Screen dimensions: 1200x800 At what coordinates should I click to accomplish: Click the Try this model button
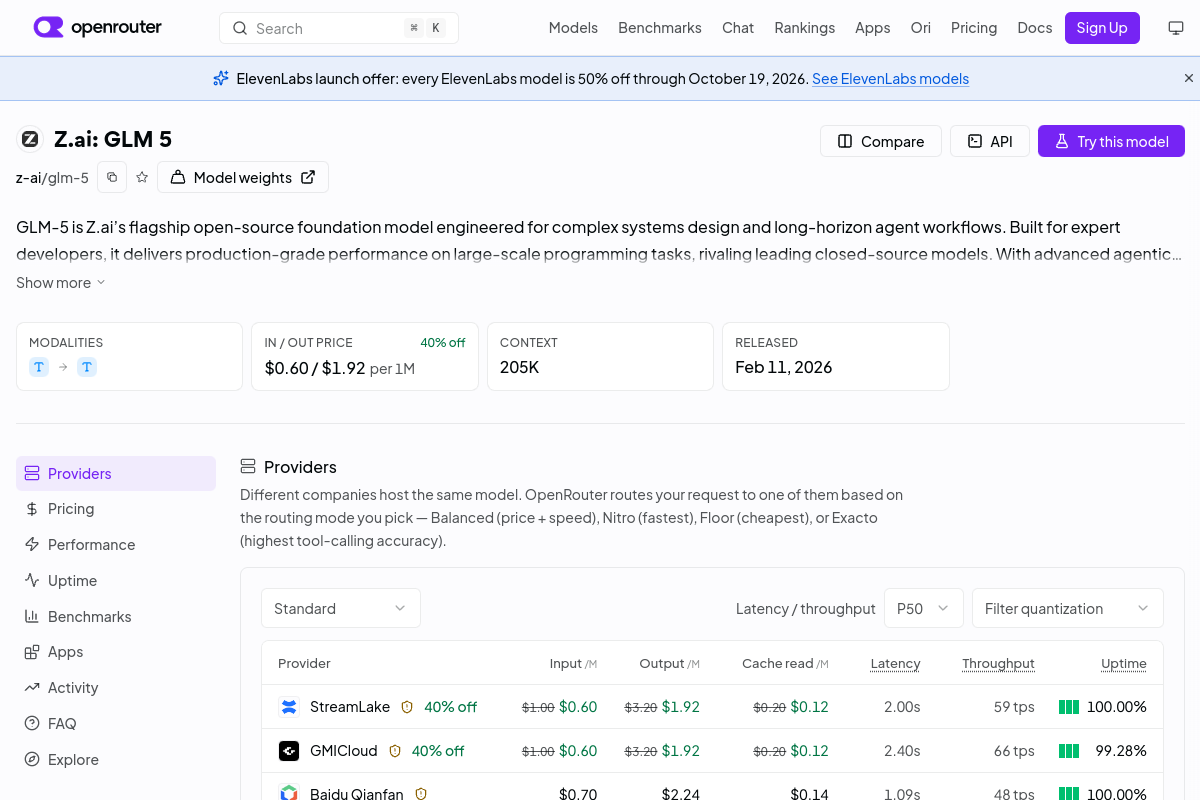(1111, 141)
